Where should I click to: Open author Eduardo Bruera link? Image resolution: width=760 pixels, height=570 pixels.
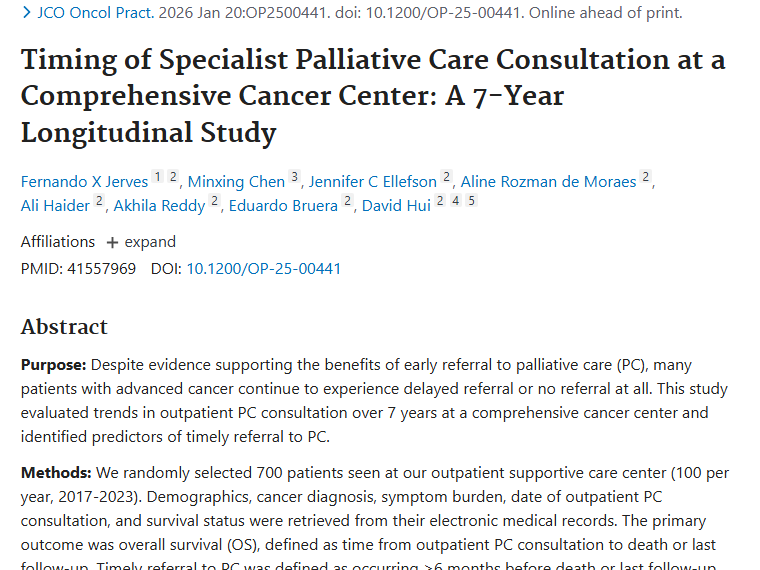pyautogui.click(x=283, y=206)
